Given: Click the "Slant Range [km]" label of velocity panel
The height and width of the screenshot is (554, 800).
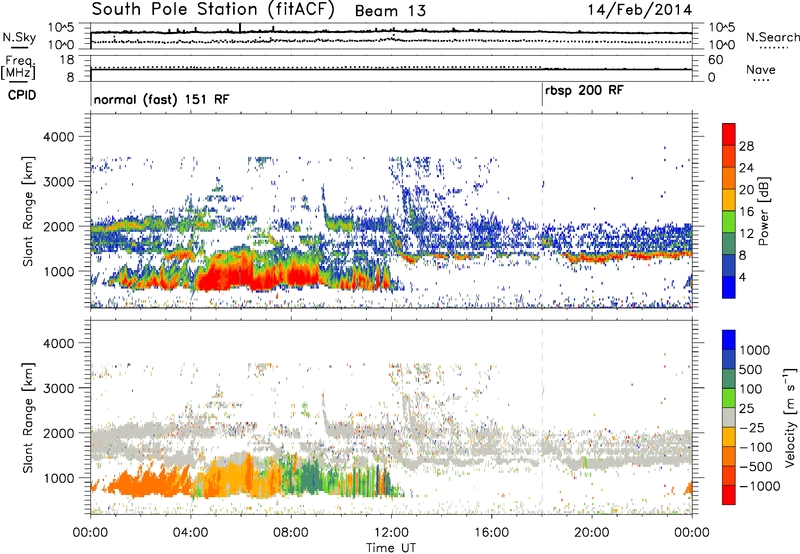Looking at the screenshot, I should tap(28, 418).
